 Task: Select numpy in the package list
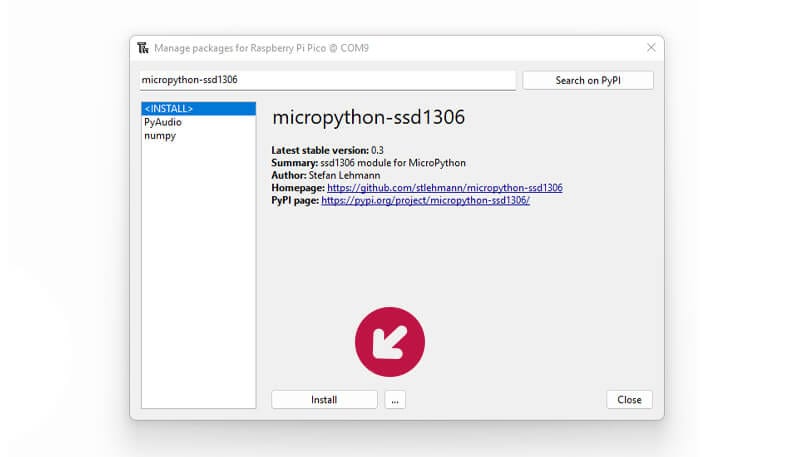[160, 136]
